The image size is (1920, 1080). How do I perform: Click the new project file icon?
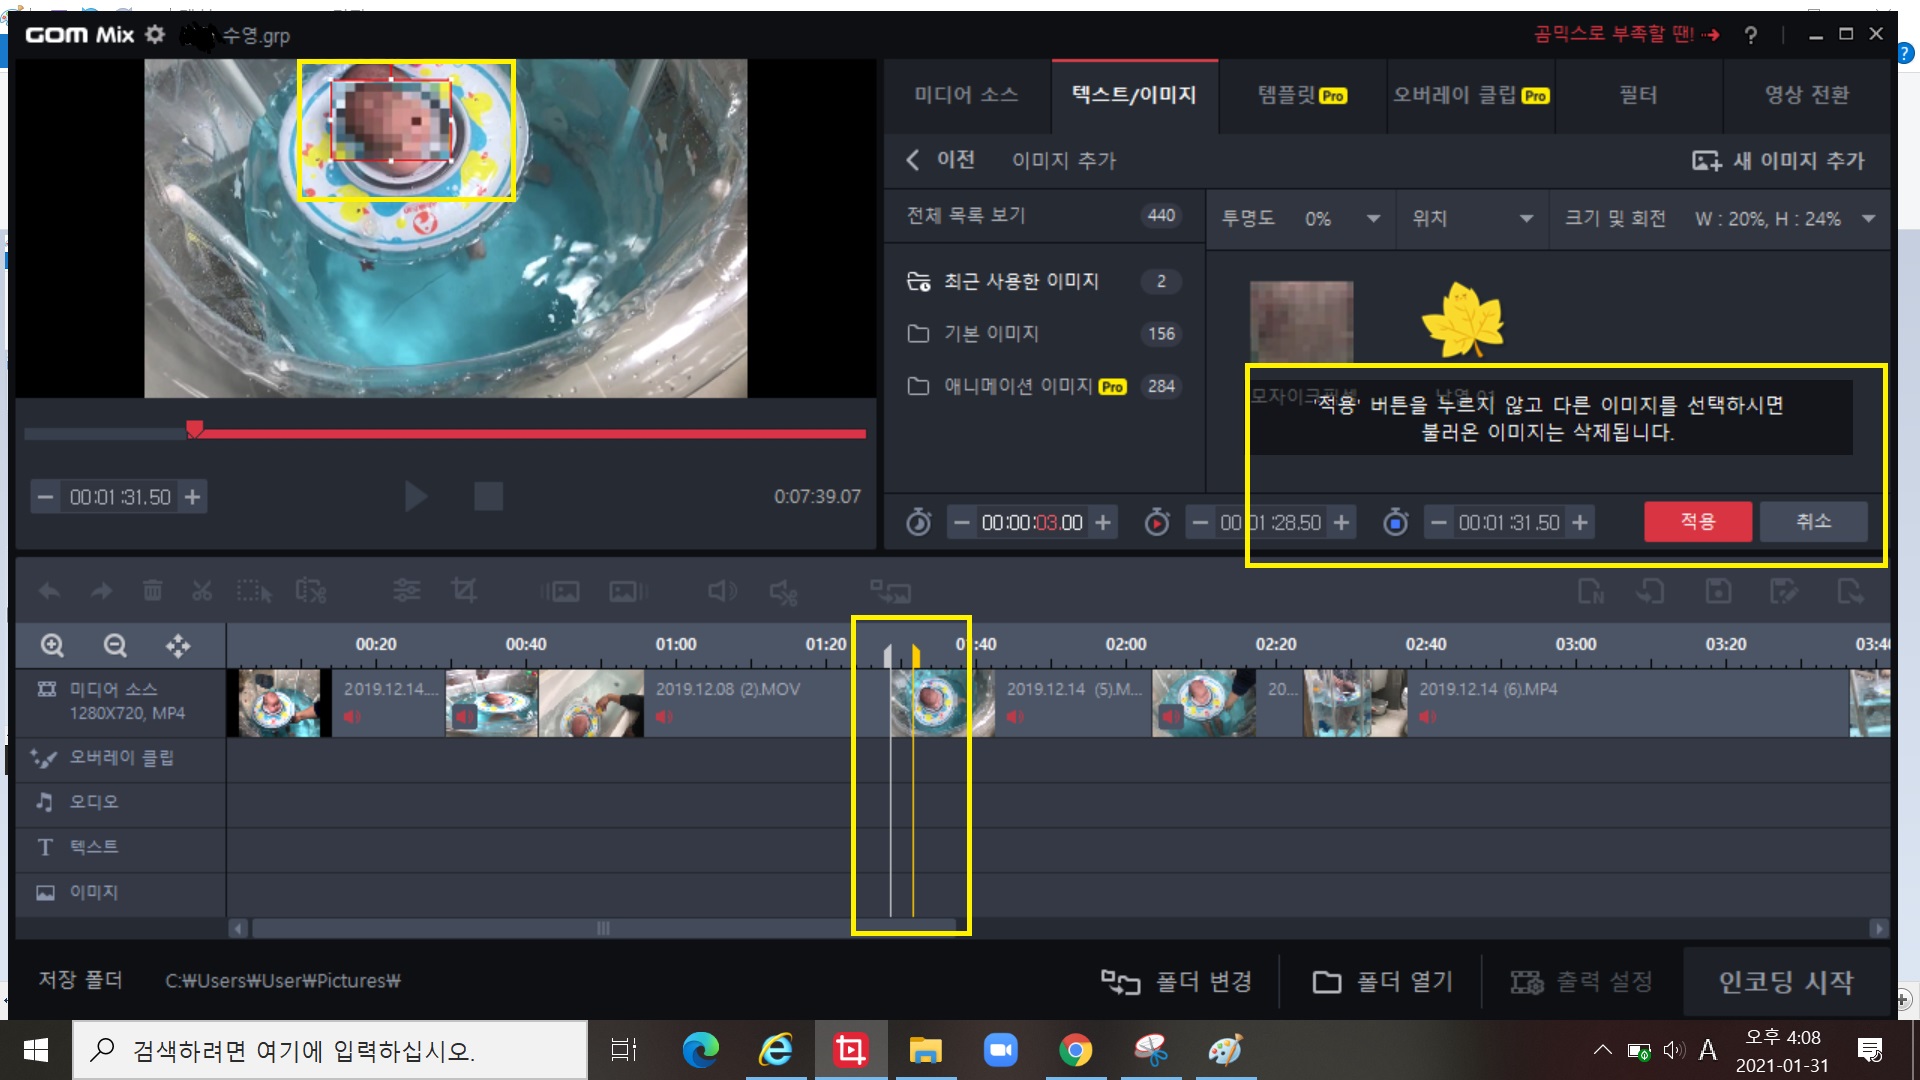[x=1590, y=591]
